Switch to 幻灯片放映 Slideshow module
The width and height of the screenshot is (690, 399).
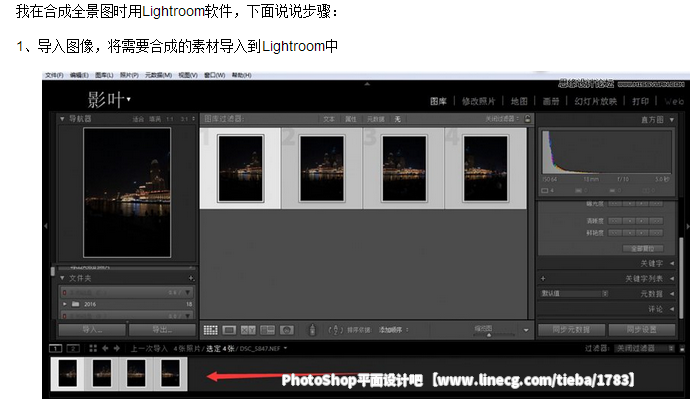tap(595, 102)
